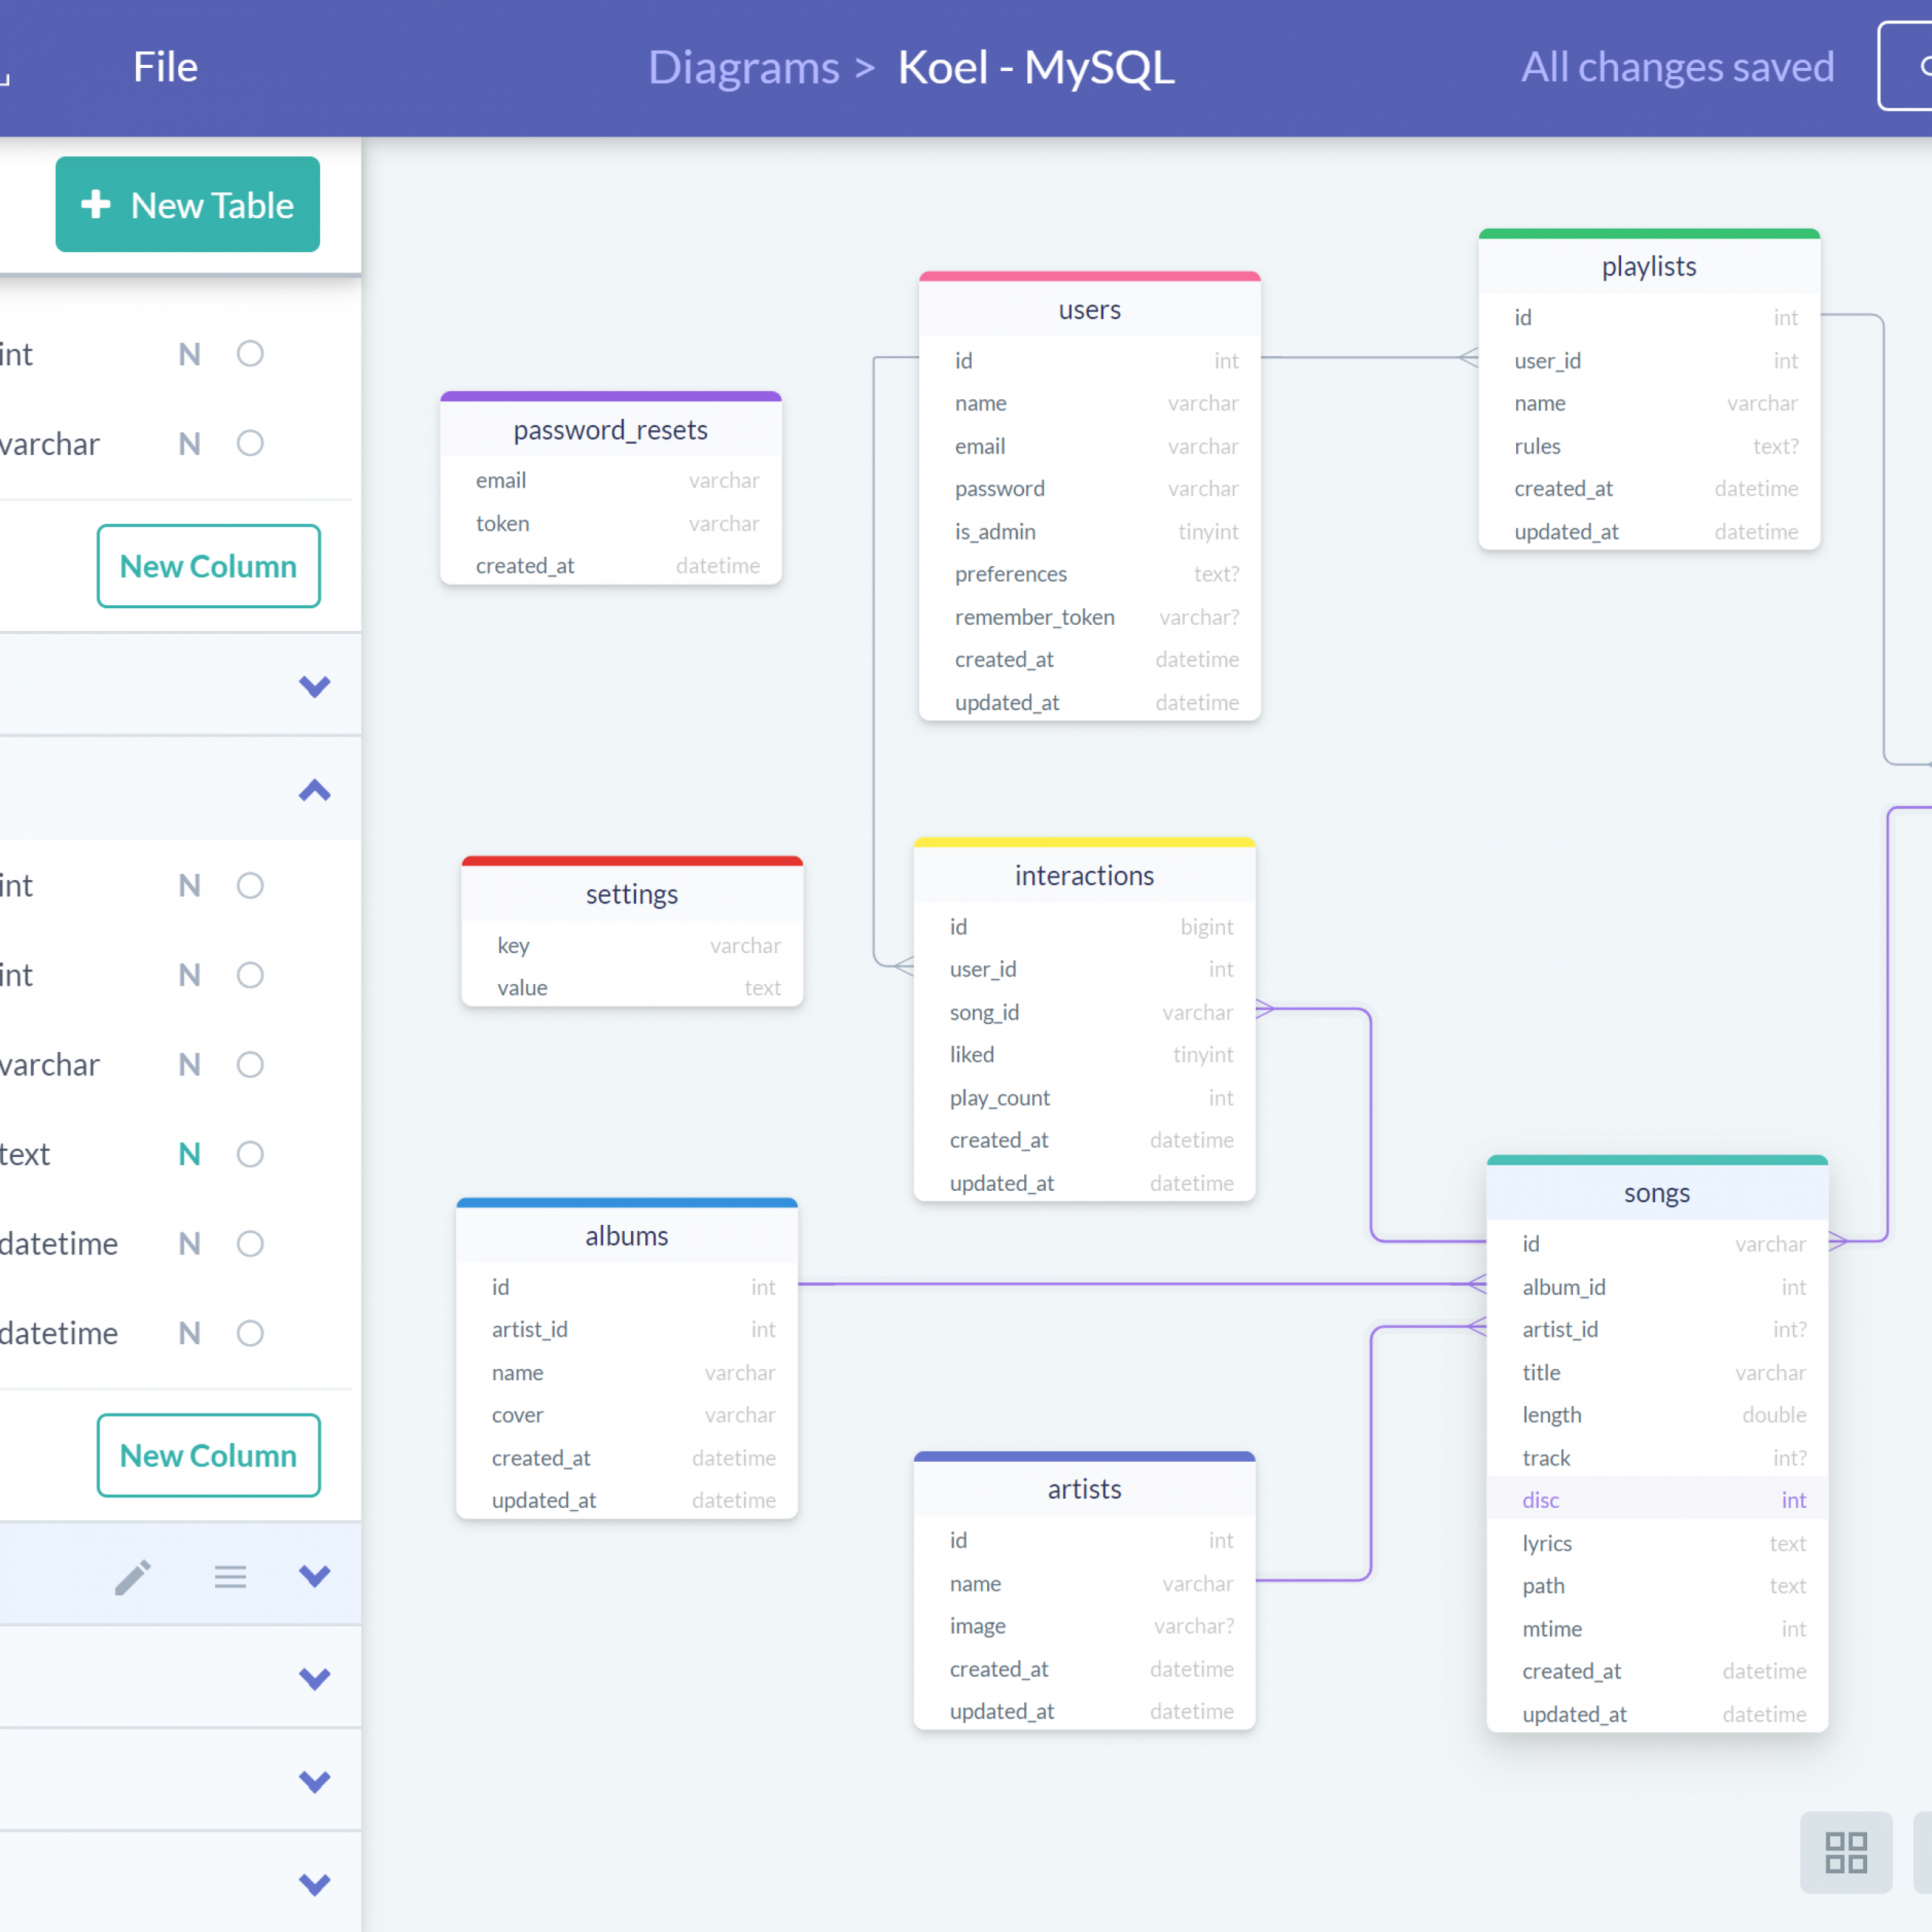This screenshot has height=1932, width=1932.
Task: Collapse the upper panel chevron up arrow
Action: pyautogui.click(x=313, y=791)
